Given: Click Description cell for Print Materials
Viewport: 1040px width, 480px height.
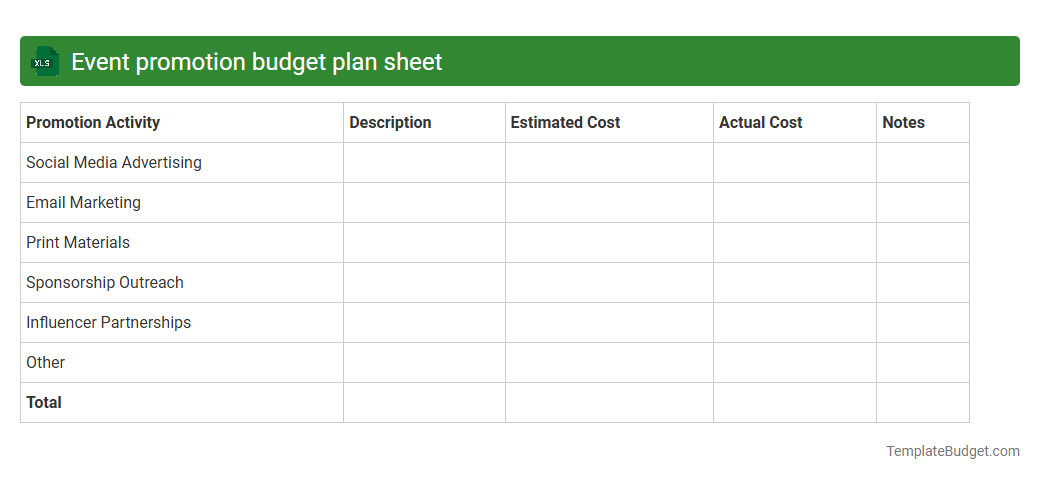Looking at the screenshot, I should coord(424,243).
